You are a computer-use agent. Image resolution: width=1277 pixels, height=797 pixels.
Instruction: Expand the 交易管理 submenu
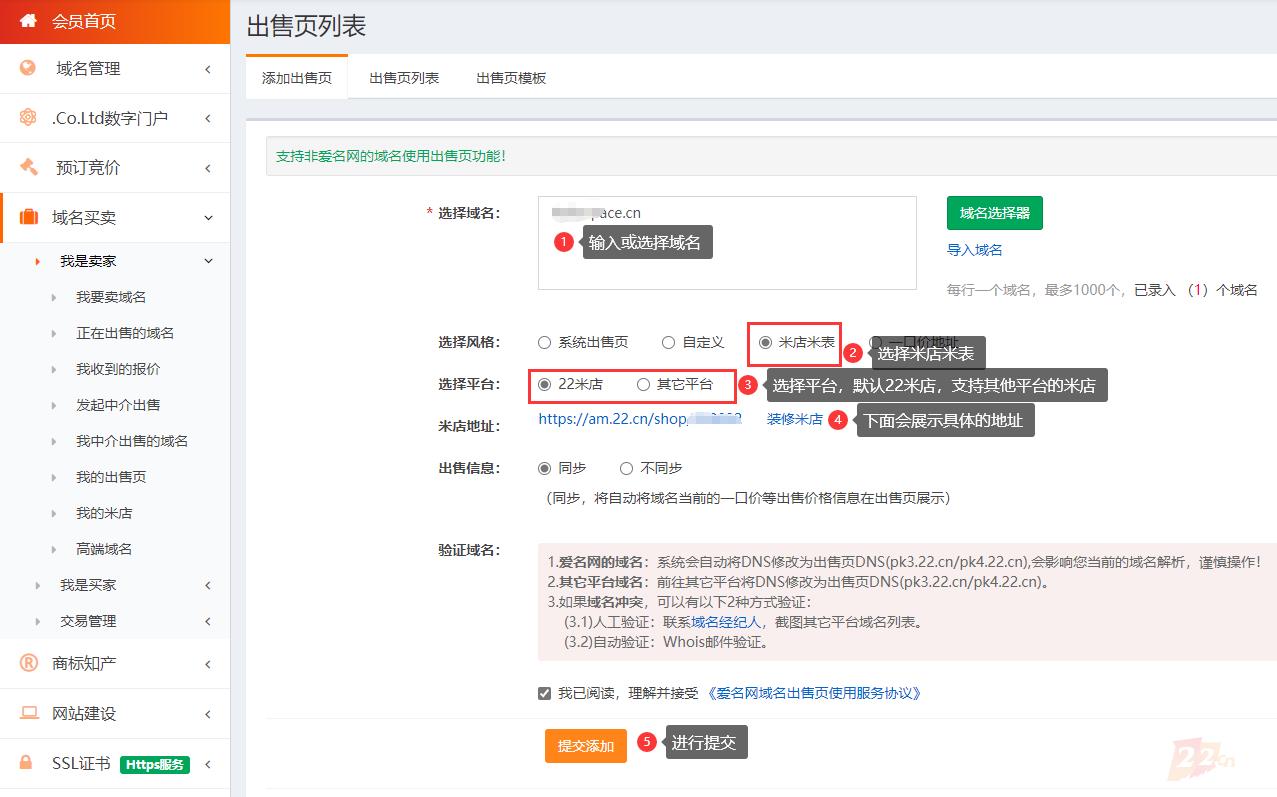[x=208, y=621]
